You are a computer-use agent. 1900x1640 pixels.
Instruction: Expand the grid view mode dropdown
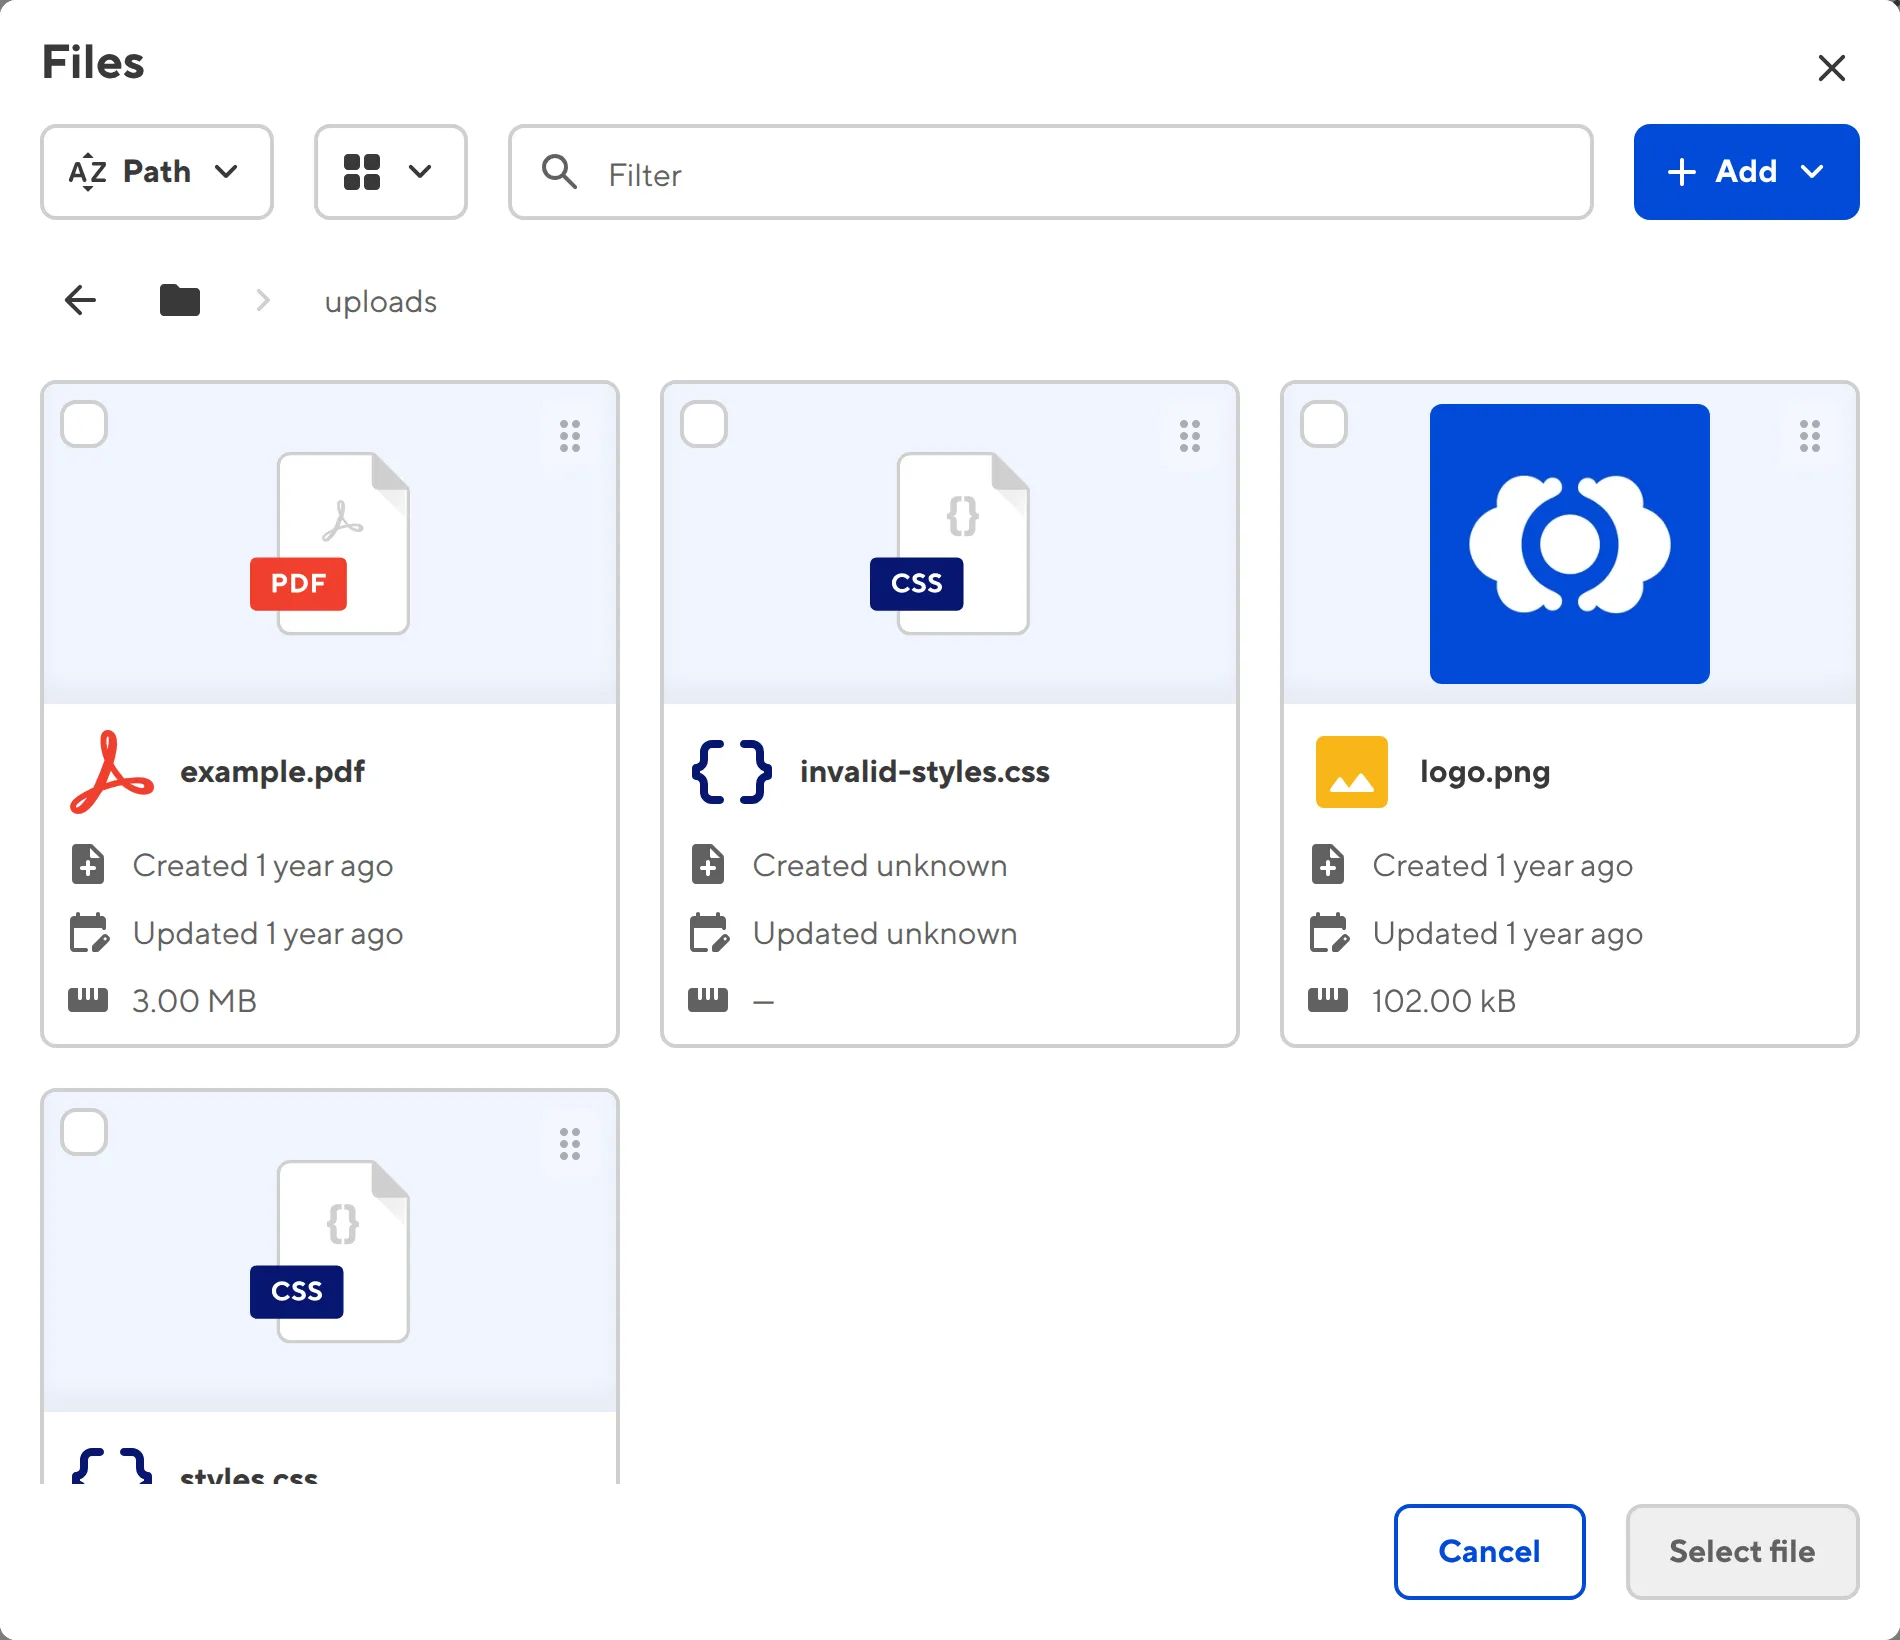pyautogui.click(x=390, y=172)
